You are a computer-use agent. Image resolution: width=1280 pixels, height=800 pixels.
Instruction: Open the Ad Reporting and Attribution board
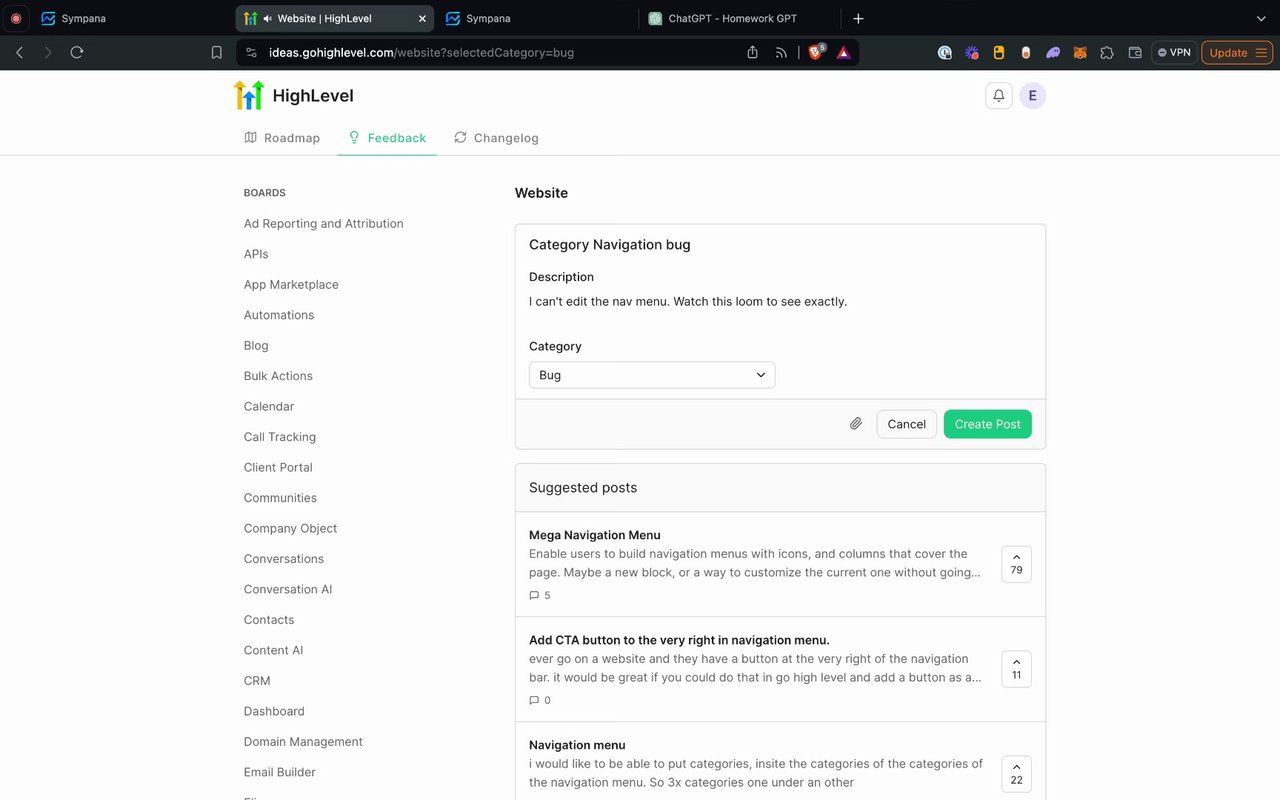pos(324,224)
